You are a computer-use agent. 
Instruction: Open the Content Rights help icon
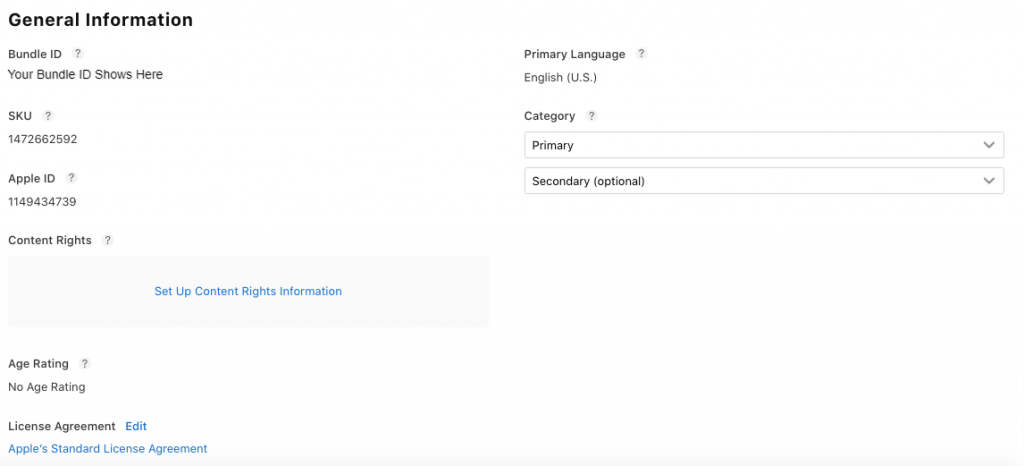[x=108, y=240]
